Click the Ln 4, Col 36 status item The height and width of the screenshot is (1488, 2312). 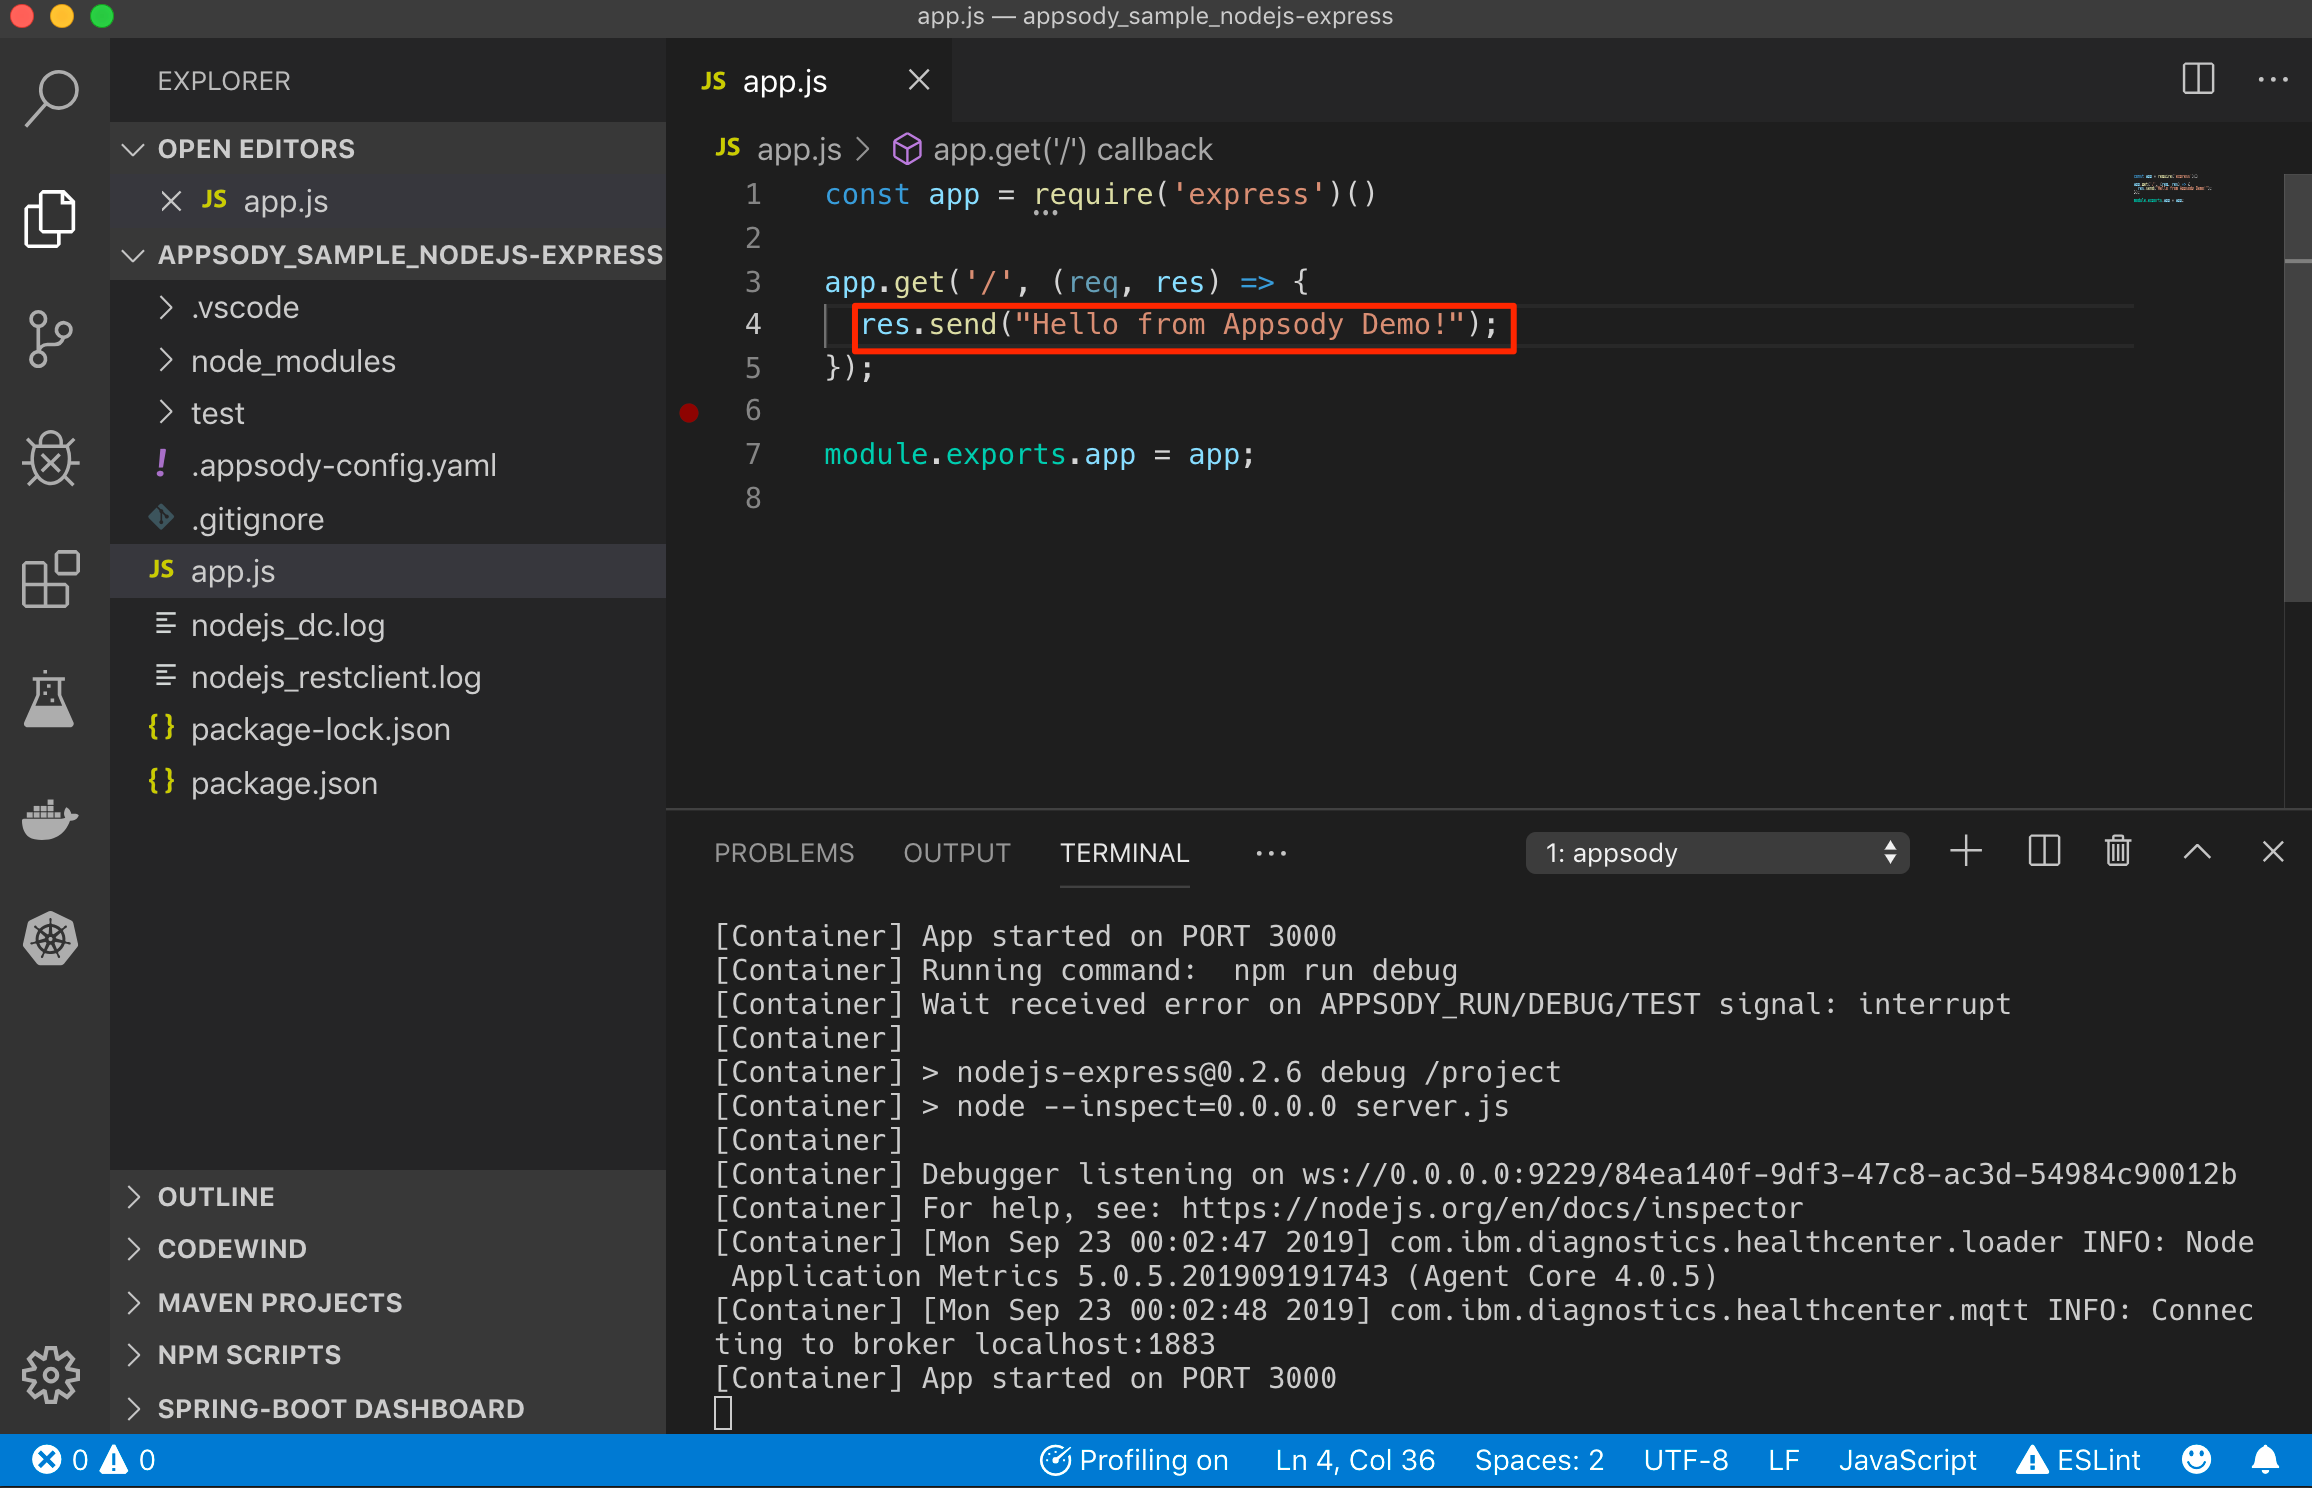pos(1355,1460)
